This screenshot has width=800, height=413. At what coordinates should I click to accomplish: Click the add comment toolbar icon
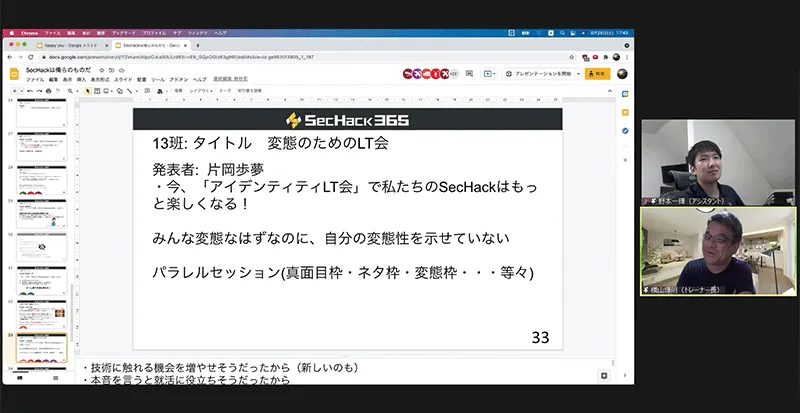[147, 91]
